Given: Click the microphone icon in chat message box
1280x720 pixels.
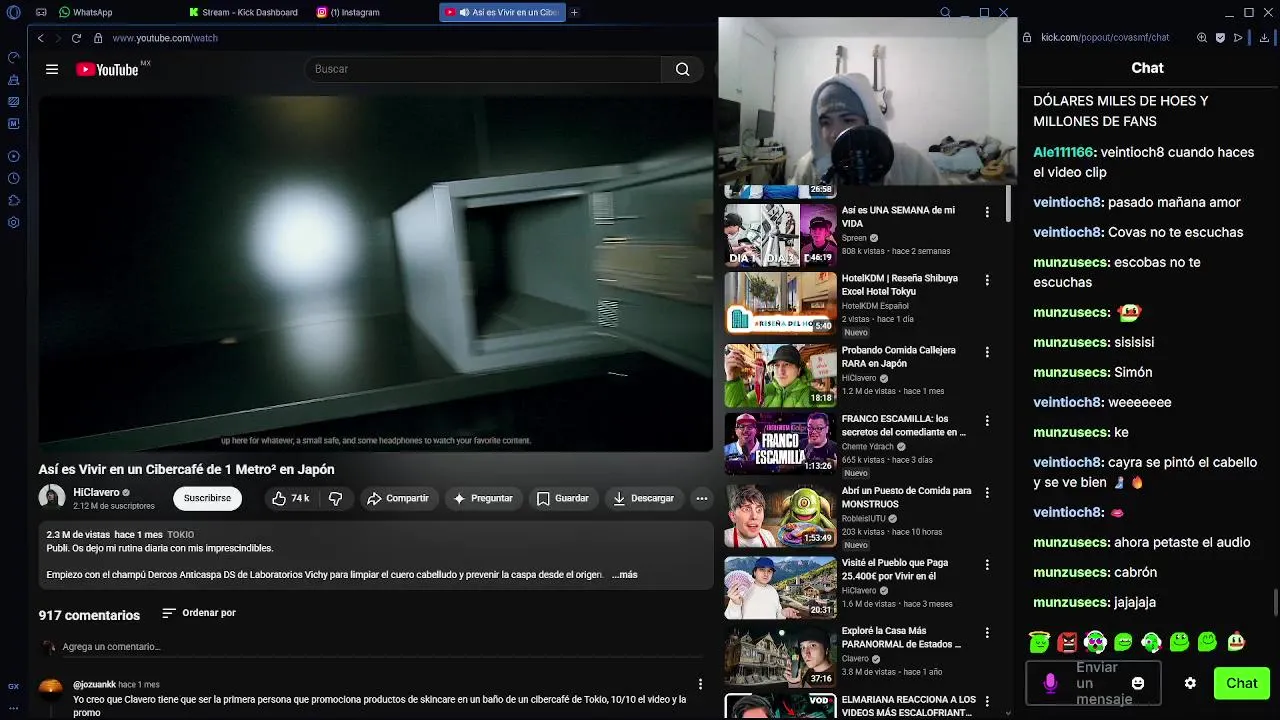Looking at the screenshot, I should [x=1050, y=683].
